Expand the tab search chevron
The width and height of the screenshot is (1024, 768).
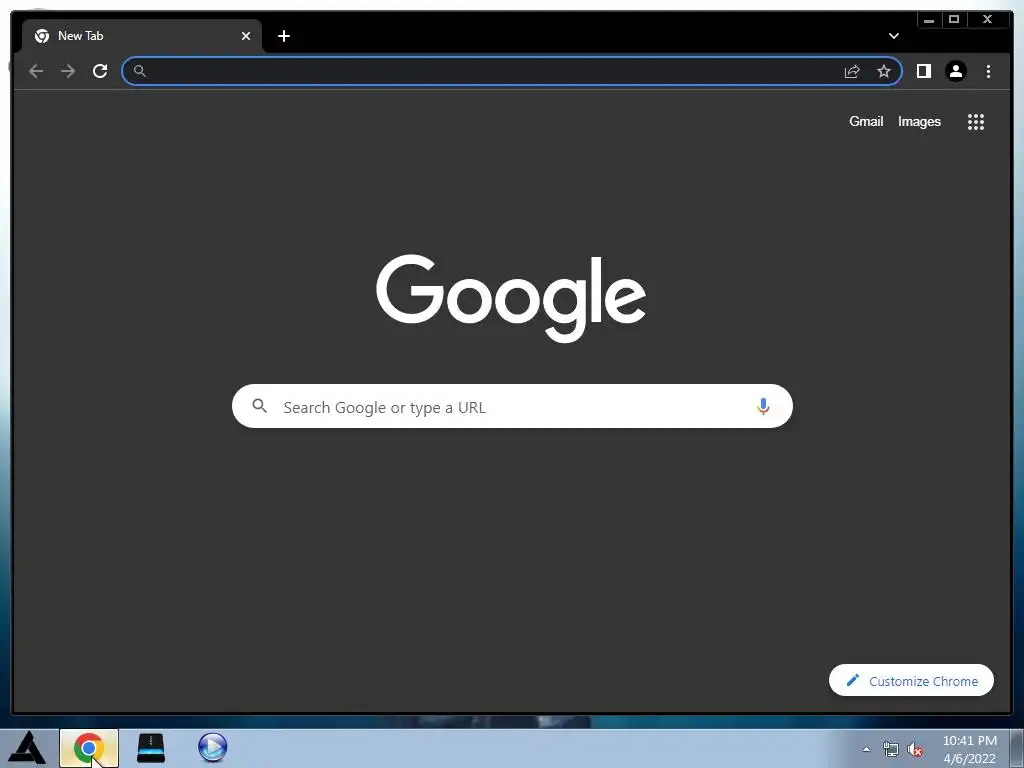tap(894, 36)
